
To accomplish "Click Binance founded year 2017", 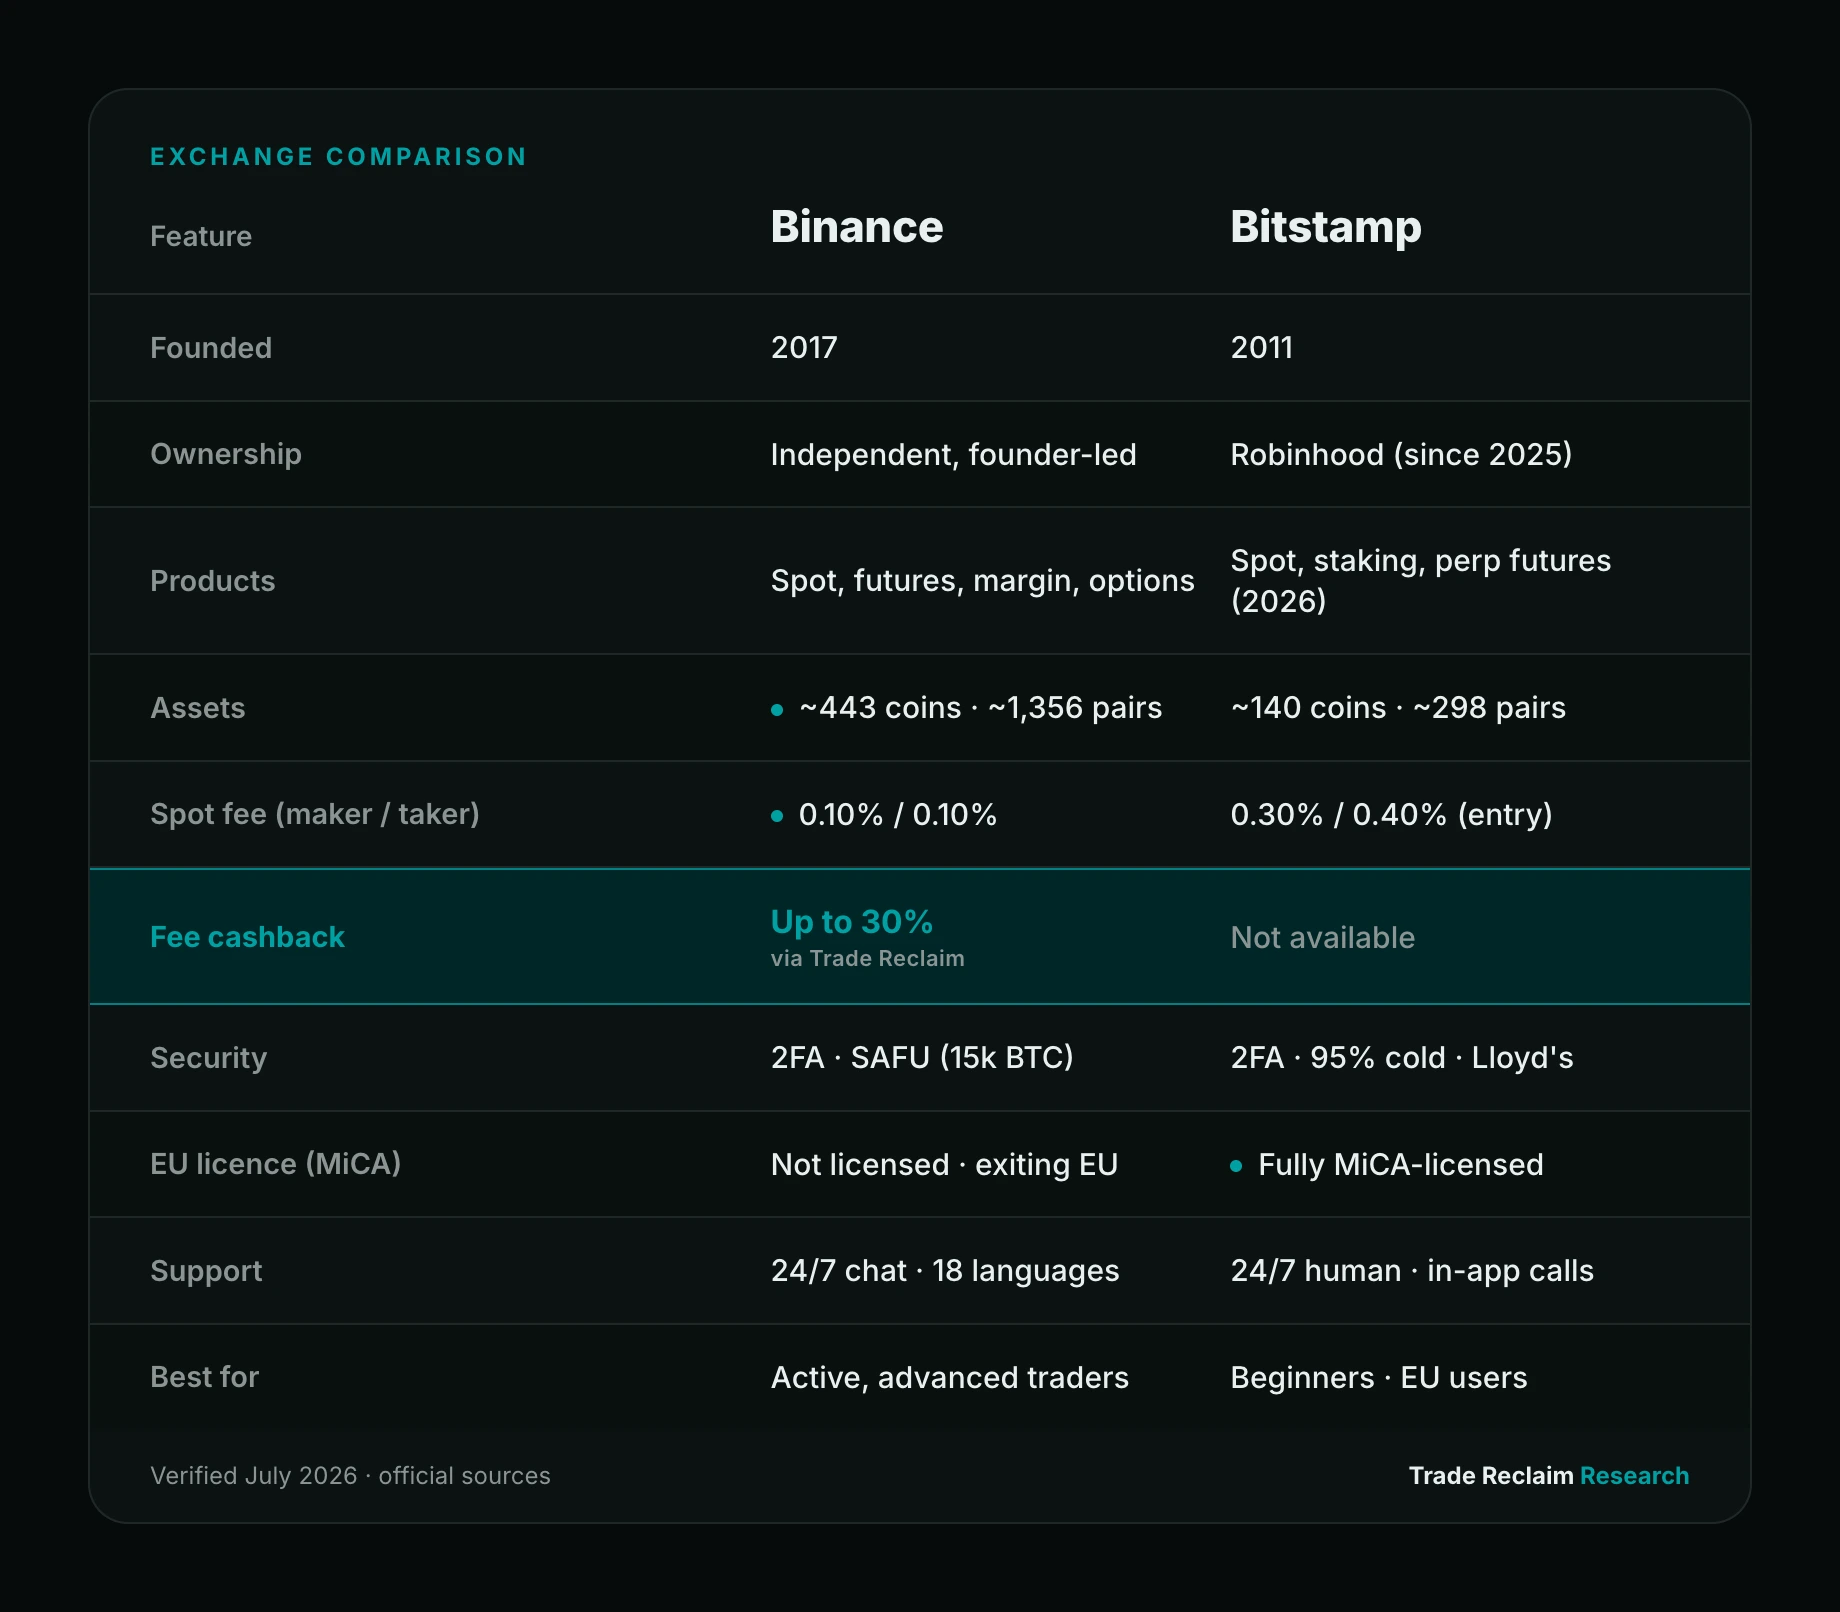I will pyautogui.click(x=804, y=348).
